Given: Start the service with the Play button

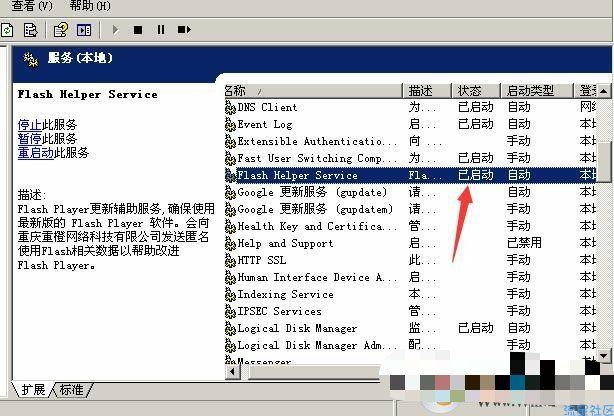Looking at the screenshot, I should pos(115,30).
